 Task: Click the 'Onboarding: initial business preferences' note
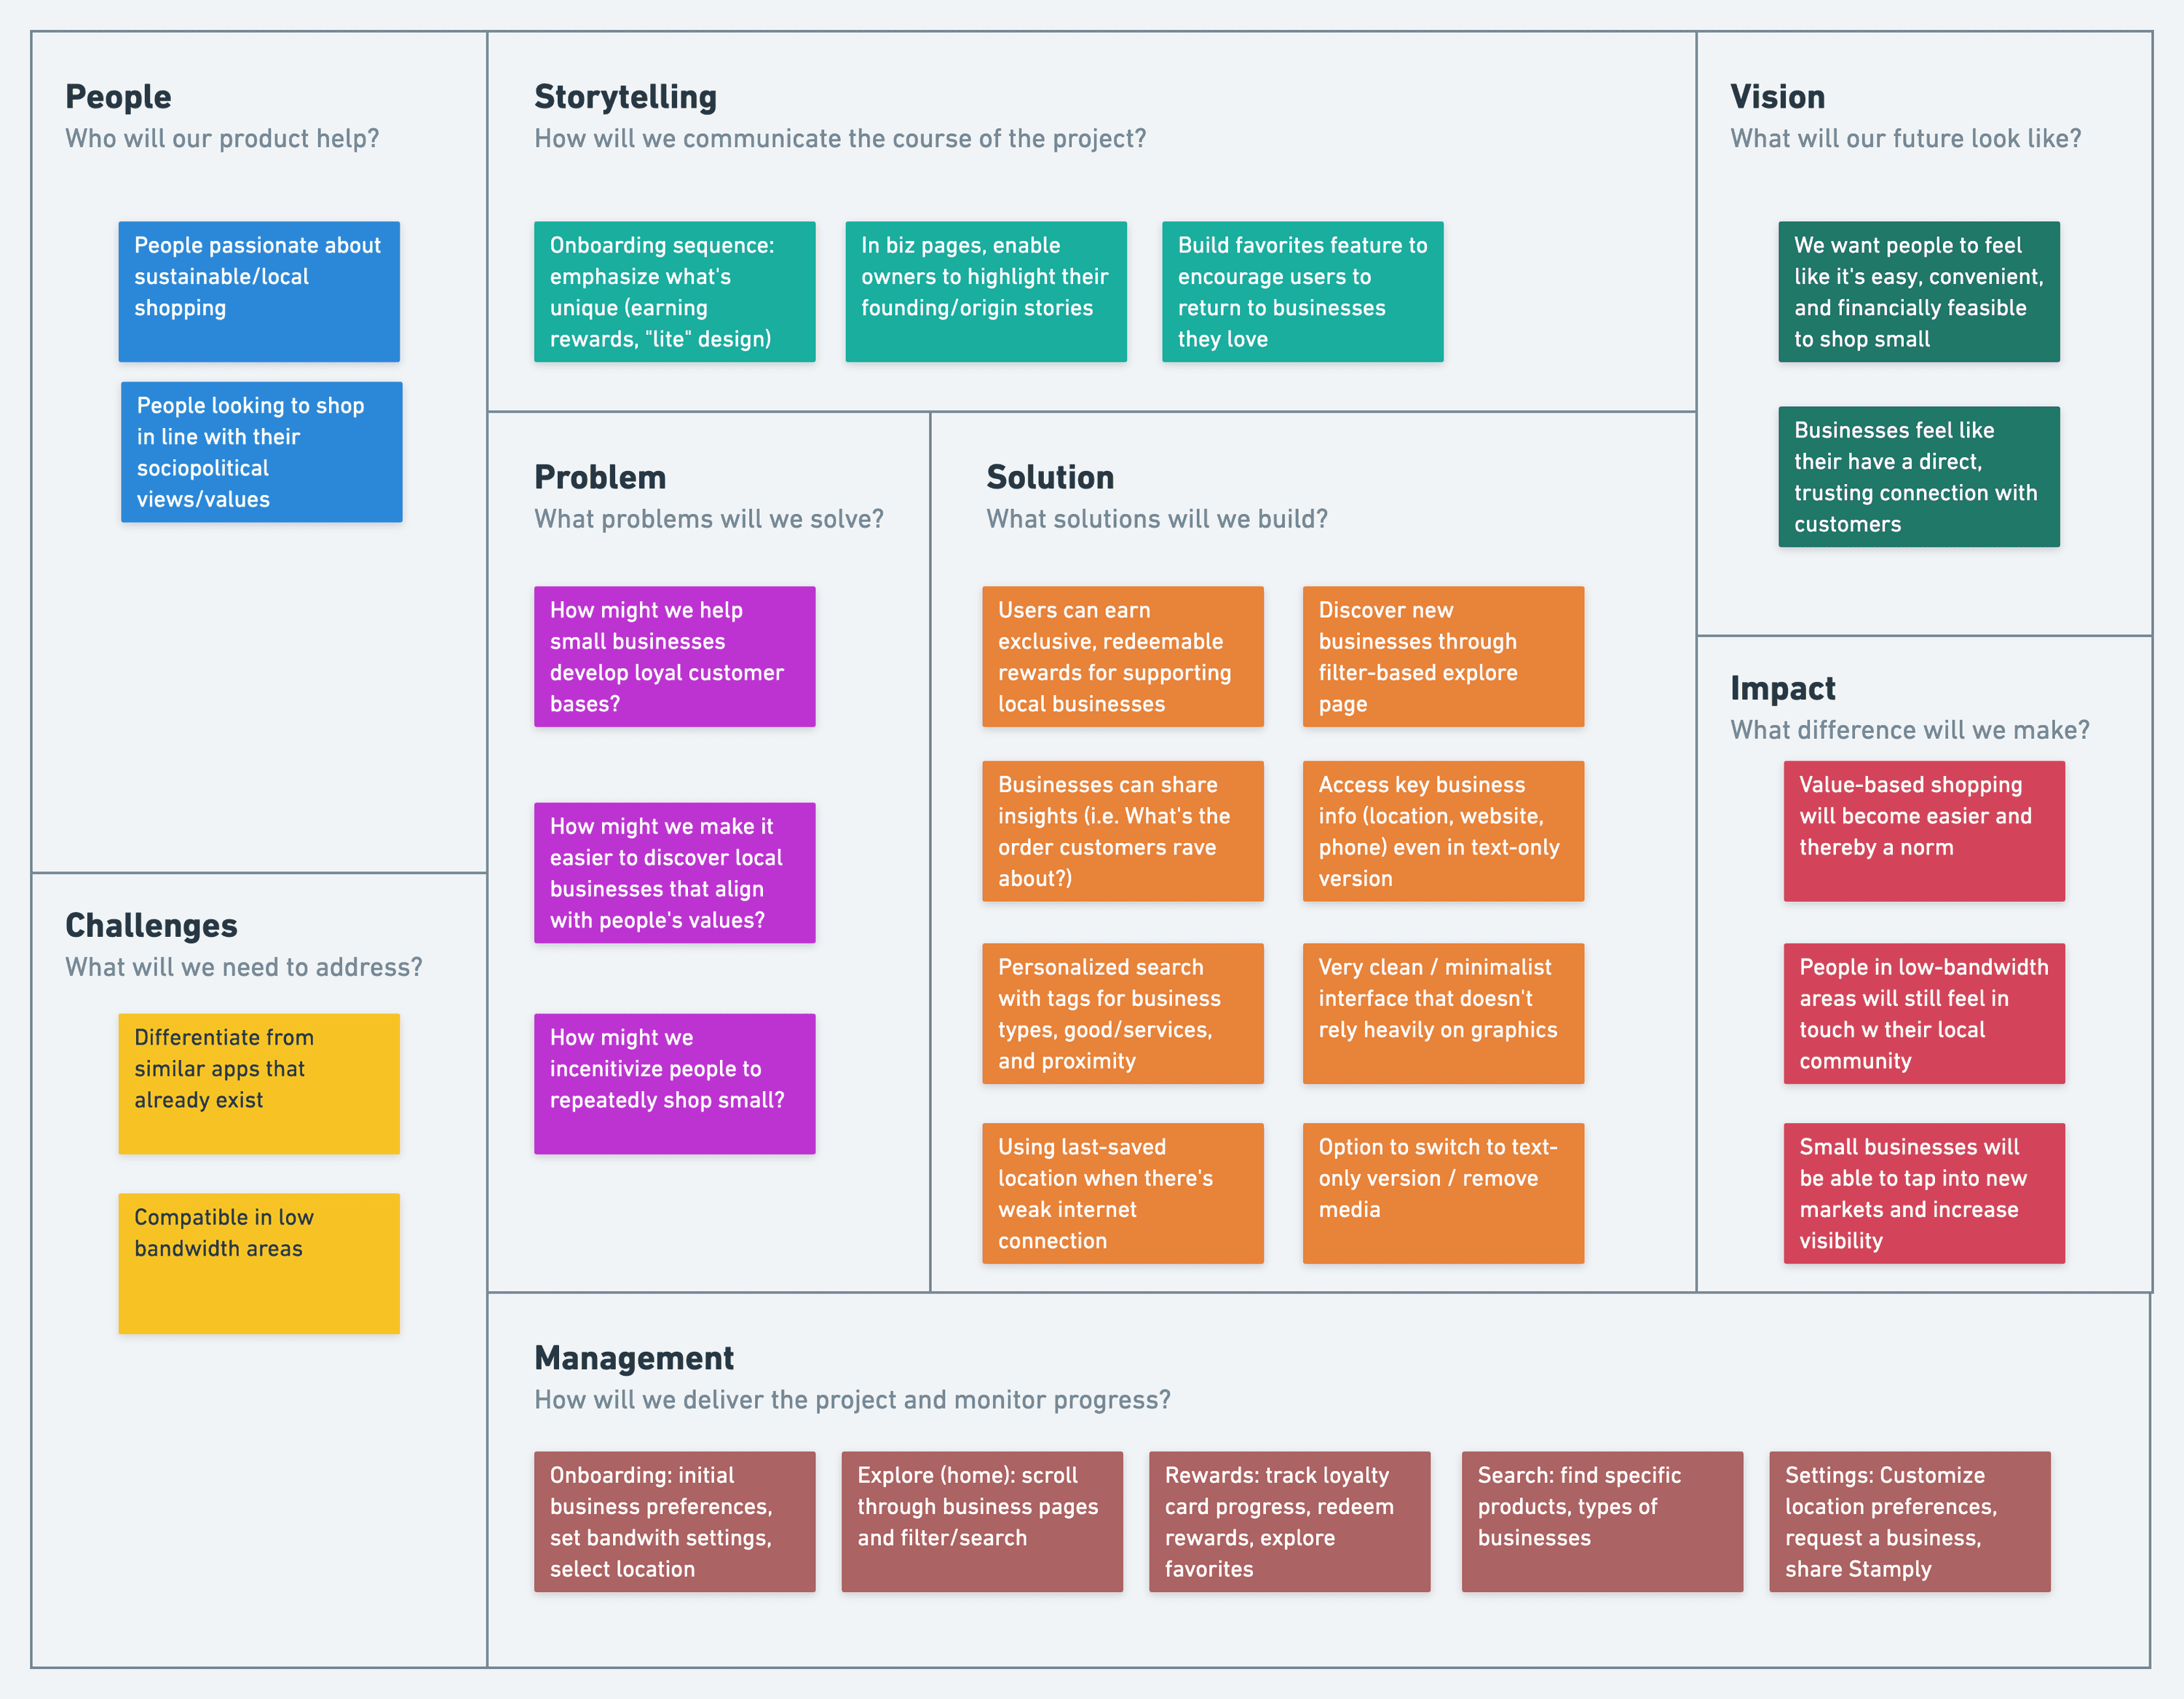click(x=675, y=1521)
